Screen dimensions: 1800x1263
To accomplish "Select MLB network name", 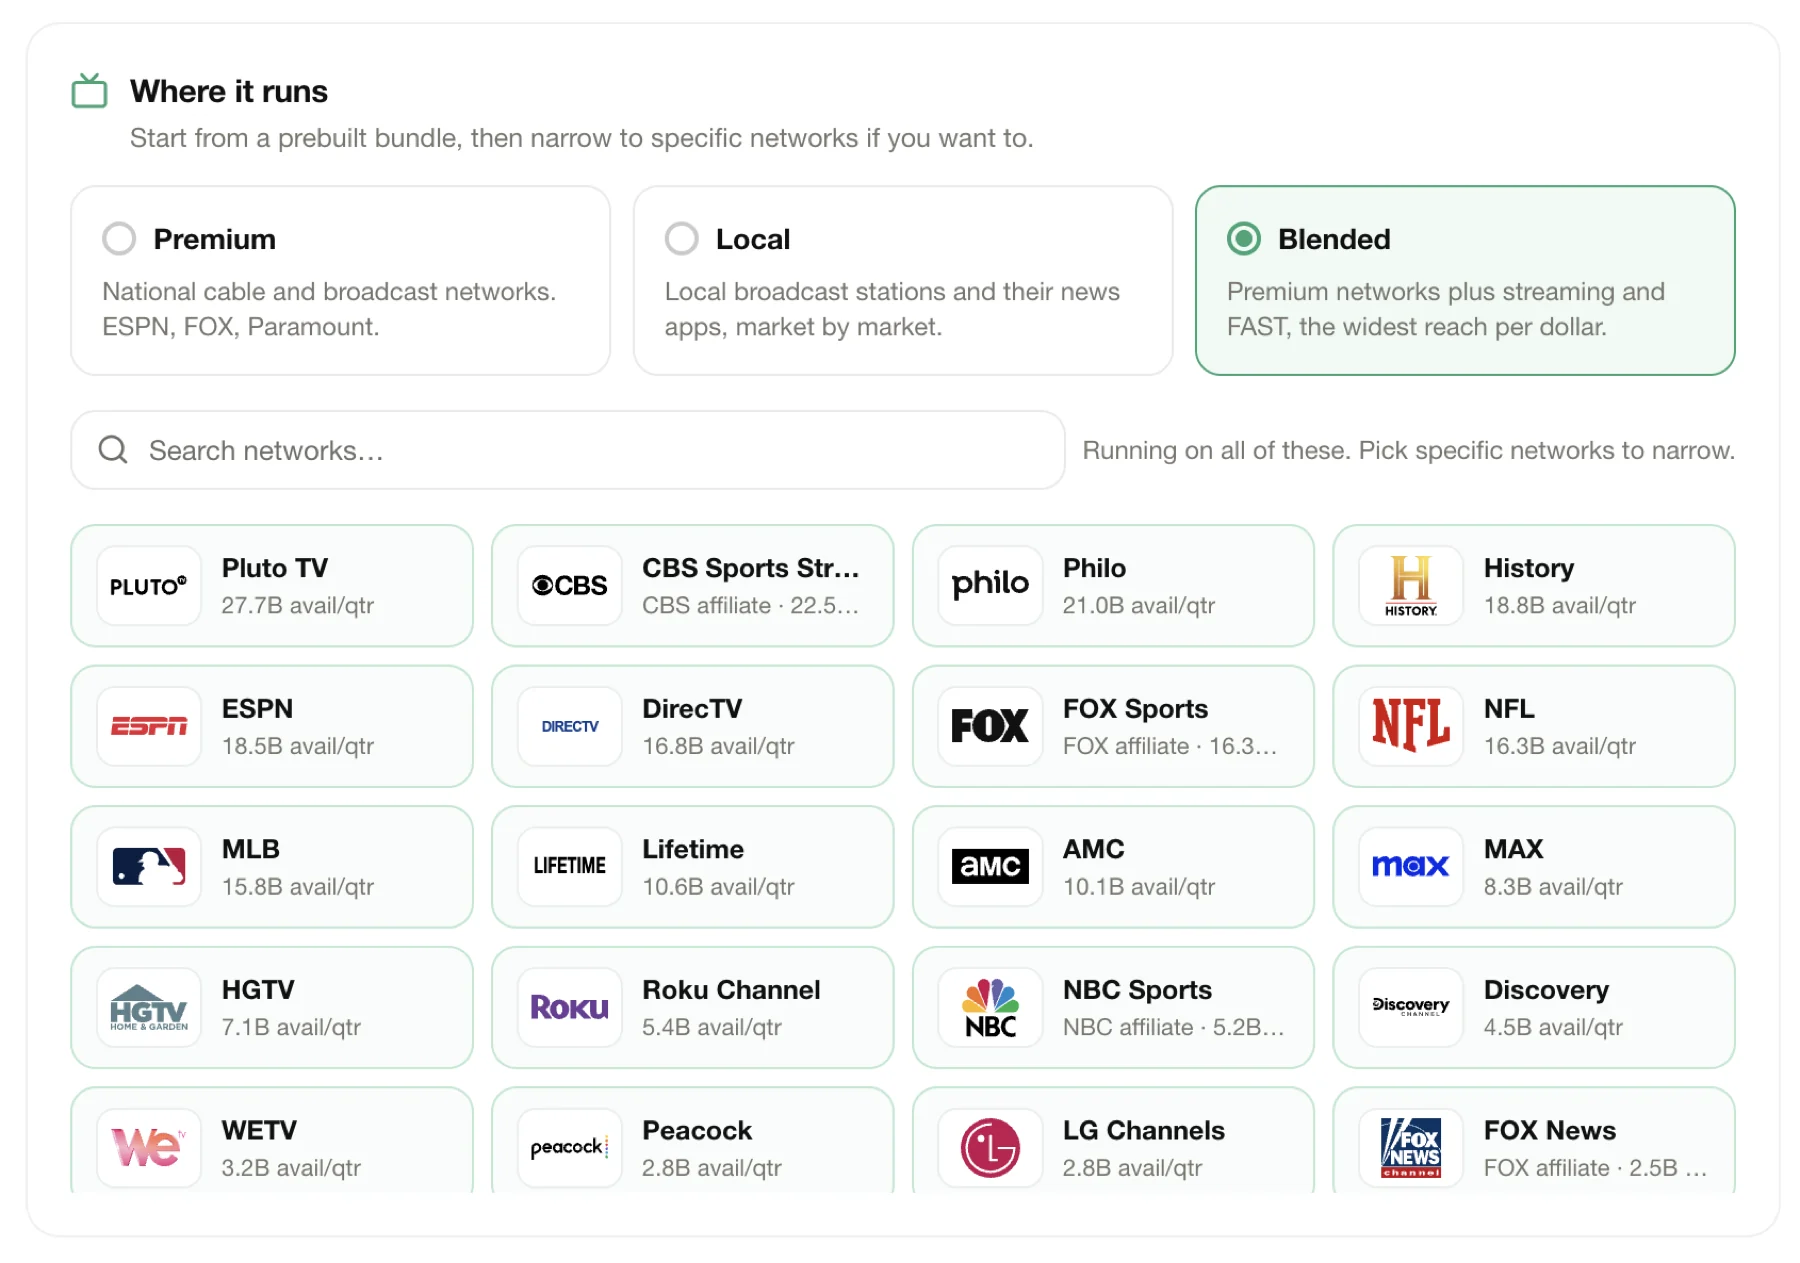I will click(x=251, y=849).
